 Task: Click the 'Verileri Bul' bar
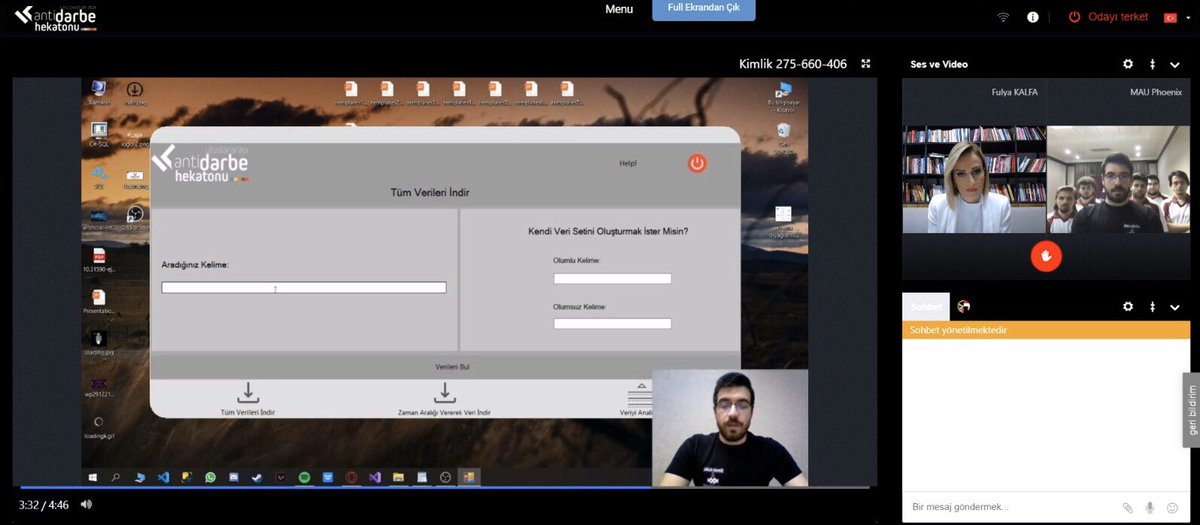coord(452,367)
